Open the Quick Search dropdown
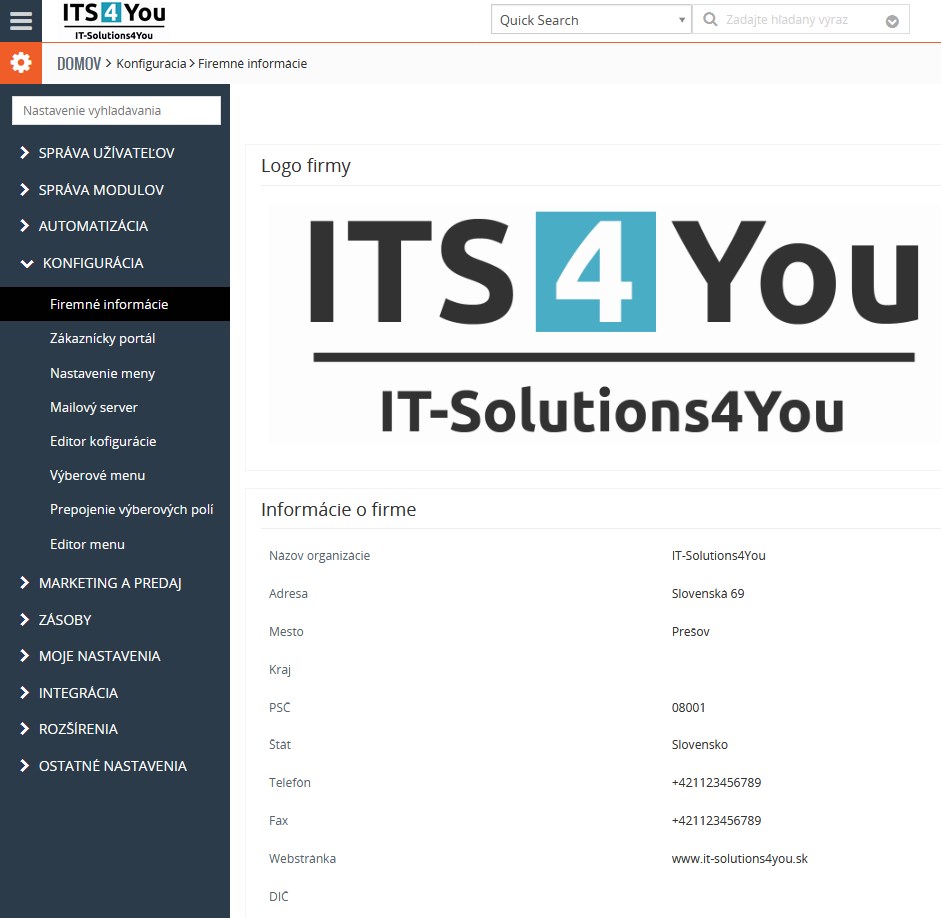Screen dimensions: 941x918 coord(591,20)
